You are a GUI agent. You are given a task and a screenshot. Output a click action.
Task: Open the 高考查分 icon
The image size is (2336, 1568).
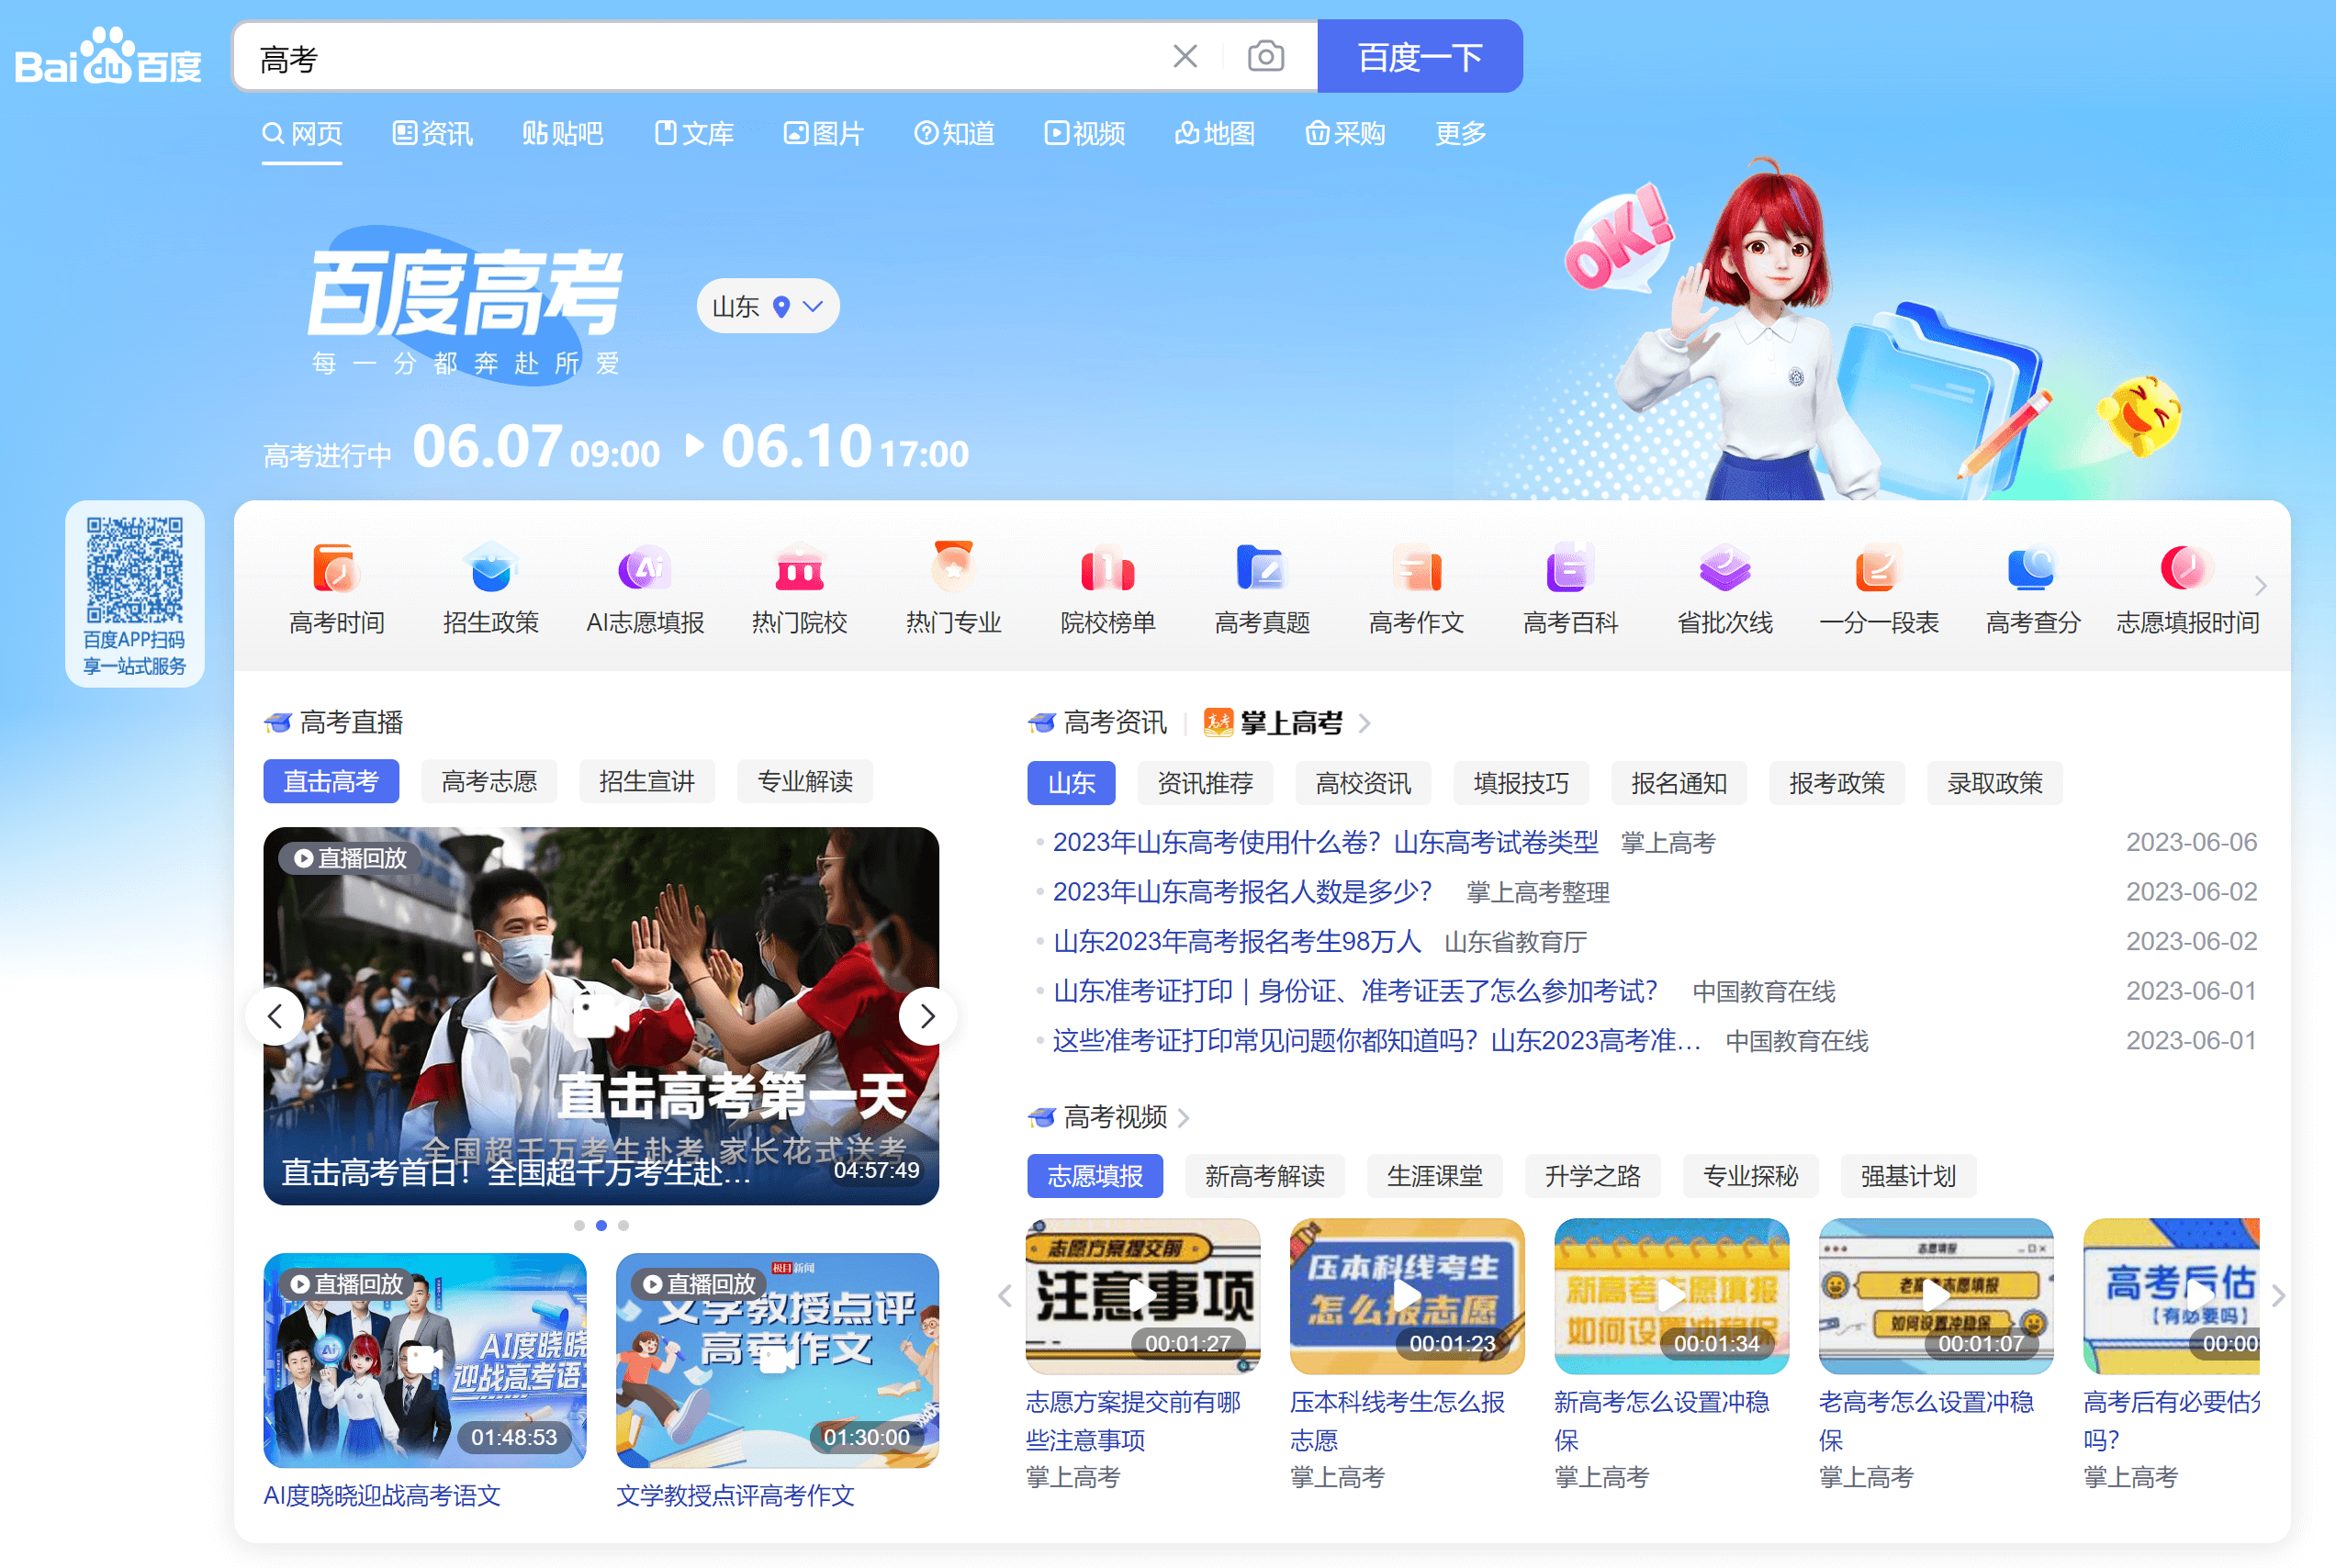point(2033,589)
